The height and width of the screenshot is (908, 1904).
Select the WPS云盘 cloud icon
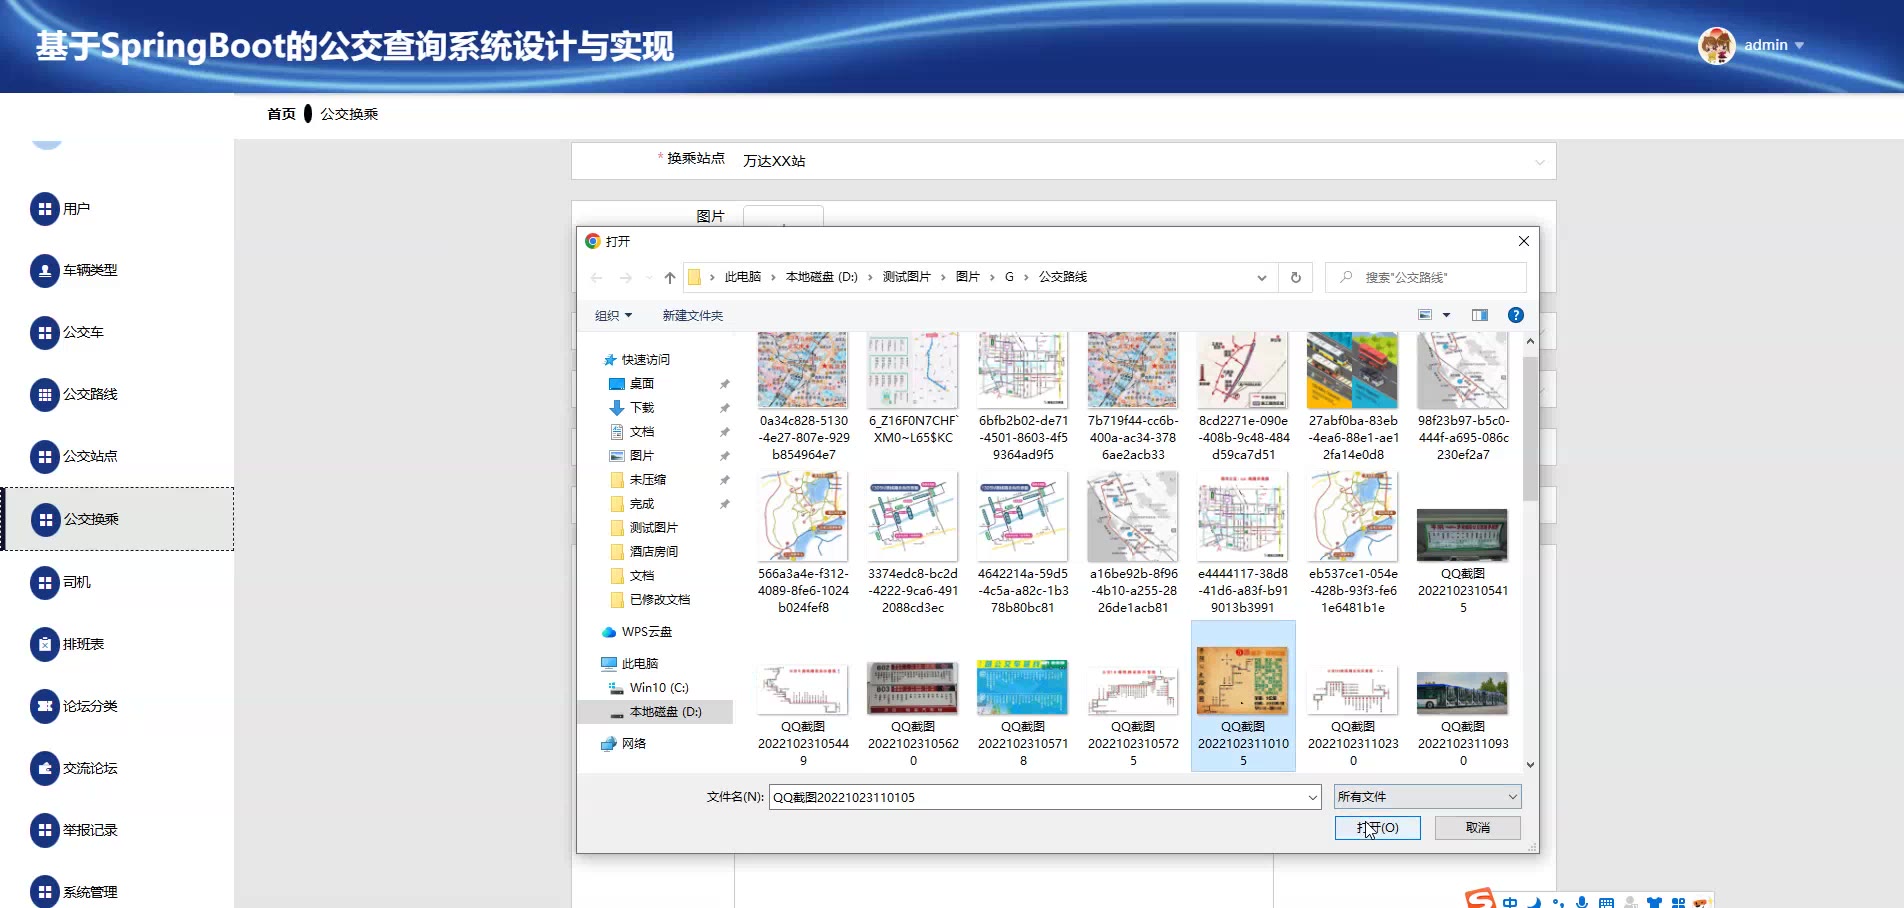(x=608, y=632)
